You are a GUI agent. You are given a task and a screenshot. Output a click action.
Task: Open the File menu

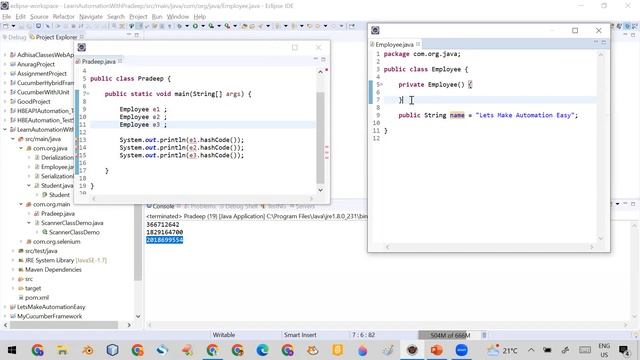pos(7,17)
